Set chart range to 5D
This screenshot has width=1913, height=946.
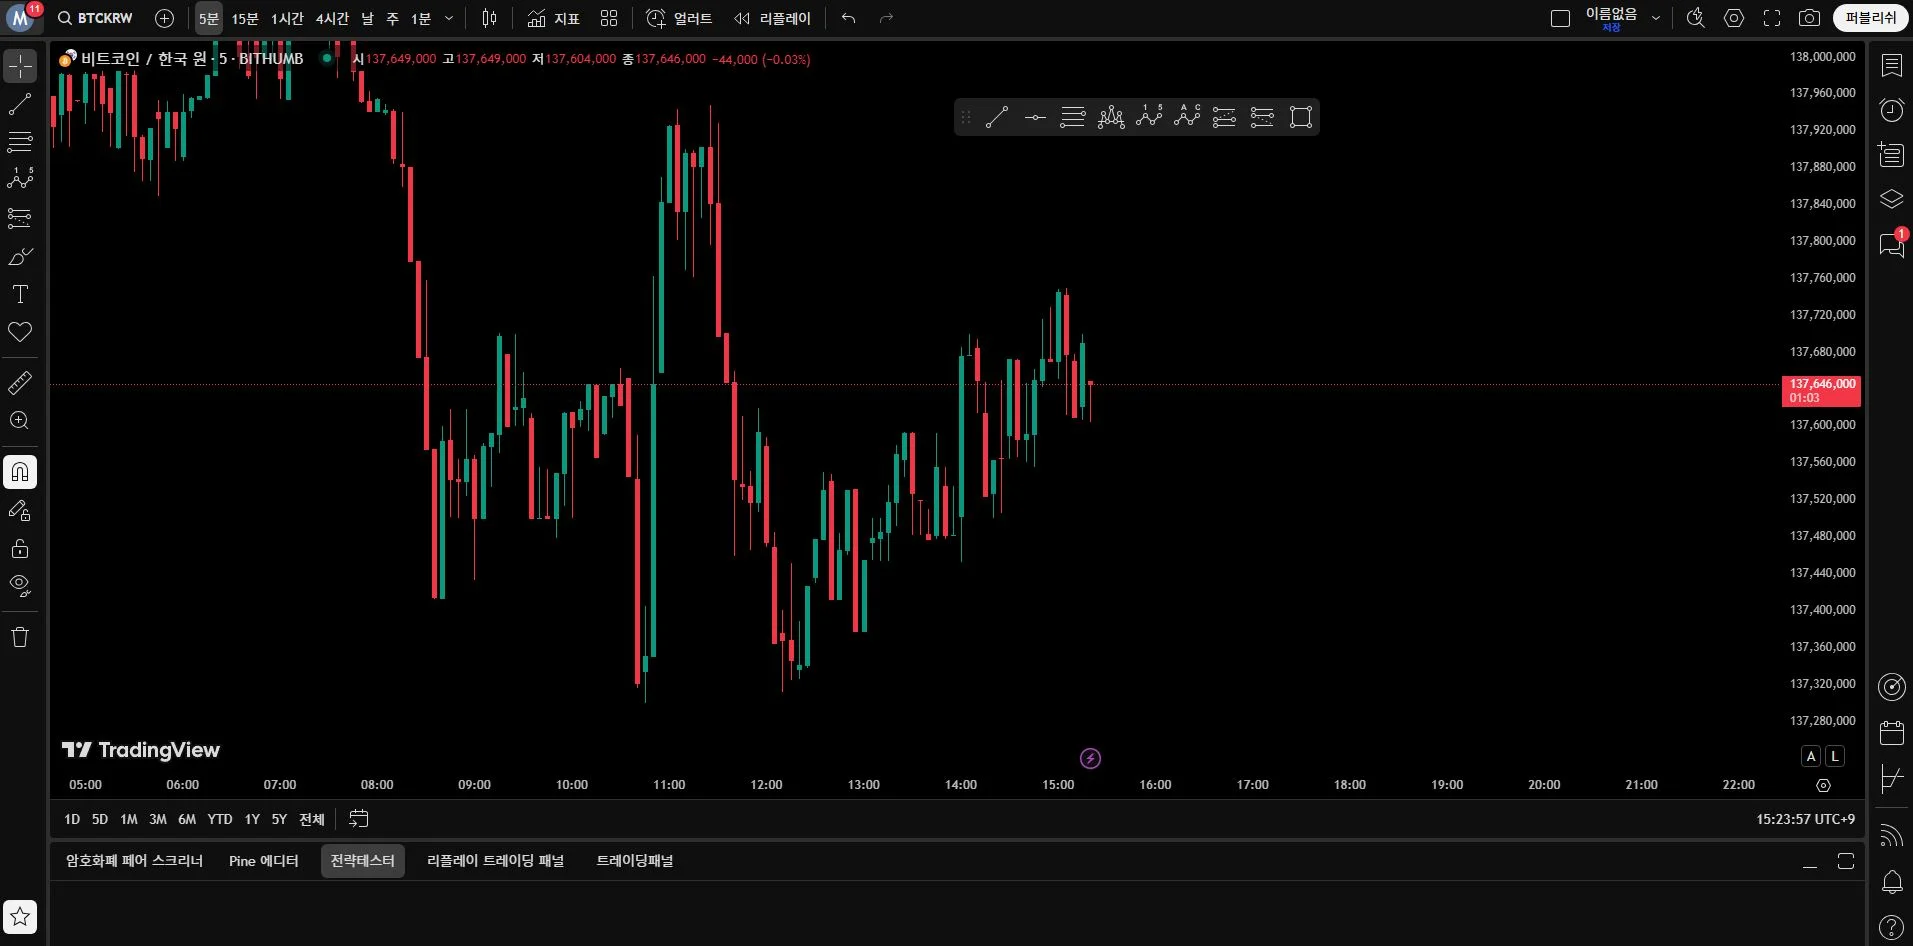click(x=100, y=819)
